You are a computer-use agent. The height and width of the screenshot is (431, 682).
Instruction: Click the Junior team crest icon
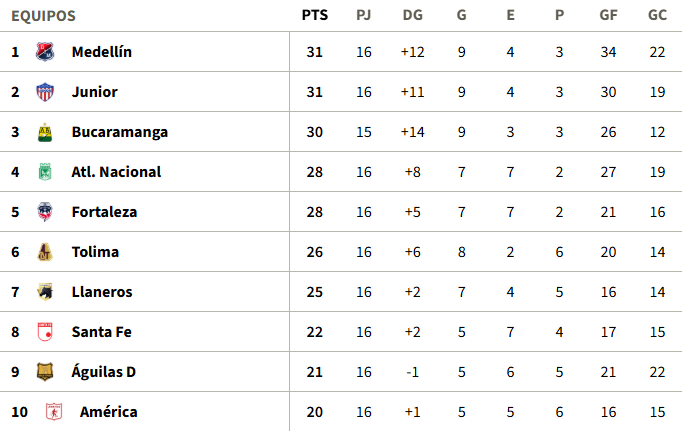(x=44, y=92)
